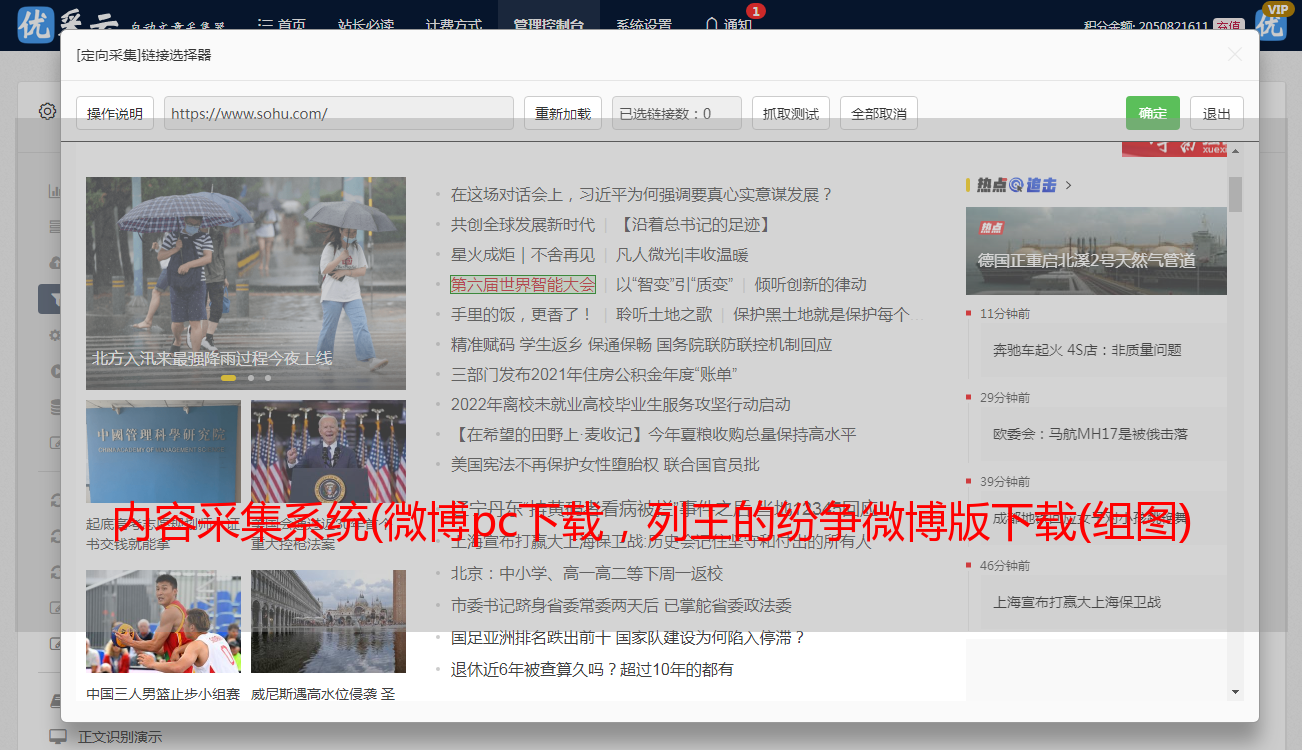Open link 聆听土地之歌

664,314
